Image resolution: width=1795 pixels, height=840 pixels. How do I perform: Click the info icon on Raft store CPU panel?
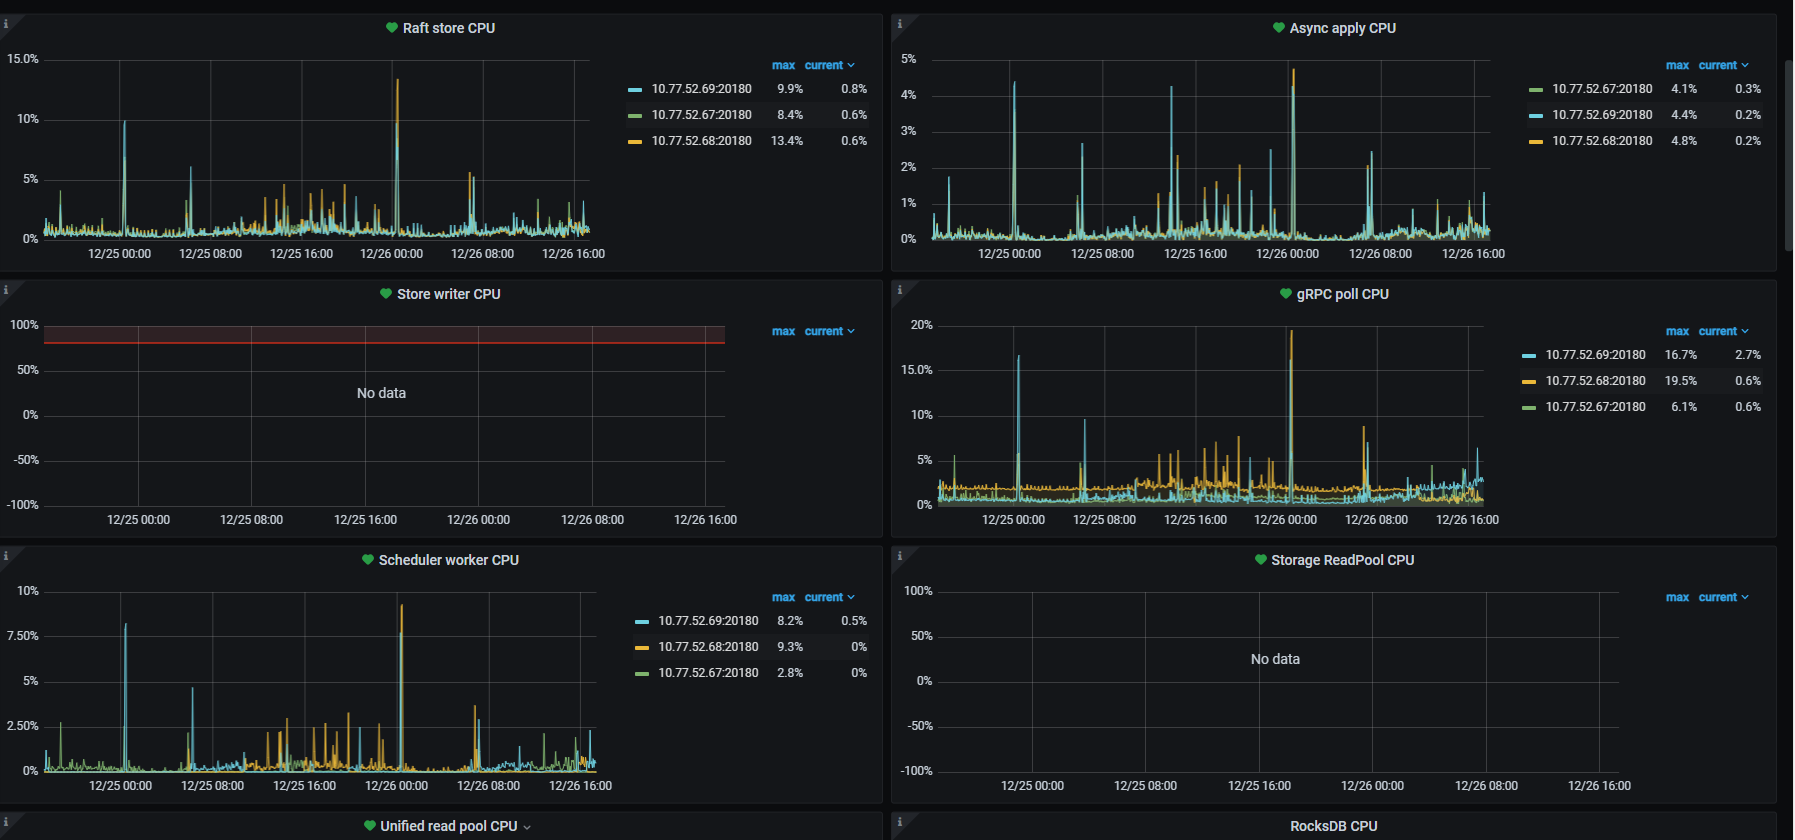6,24
